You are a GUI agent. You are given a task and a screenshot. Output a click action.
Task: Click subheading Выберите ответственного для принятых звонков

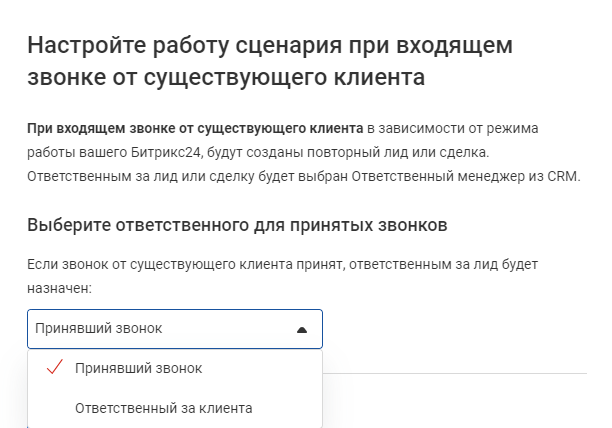coord(236,224)
